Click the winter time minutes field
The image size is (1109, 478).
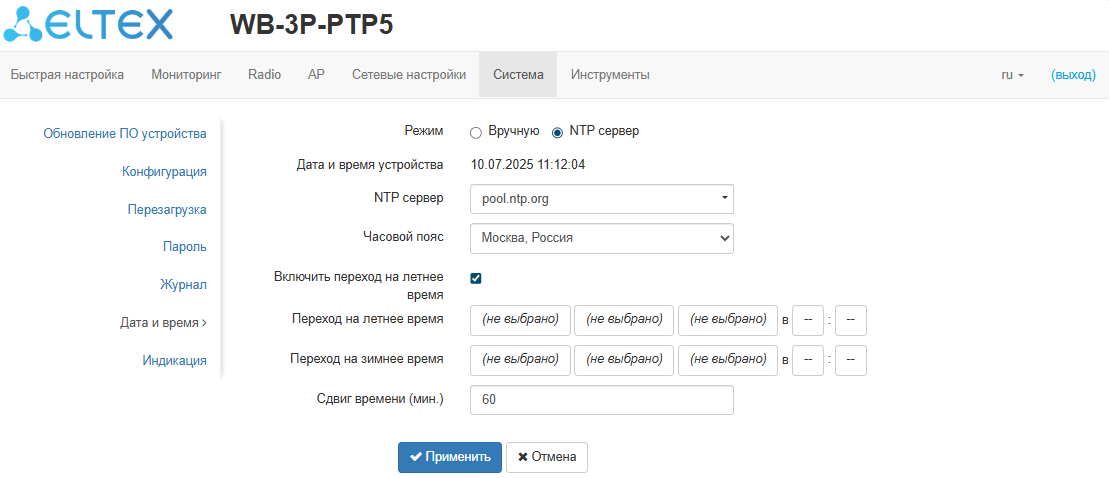point(850,359)
